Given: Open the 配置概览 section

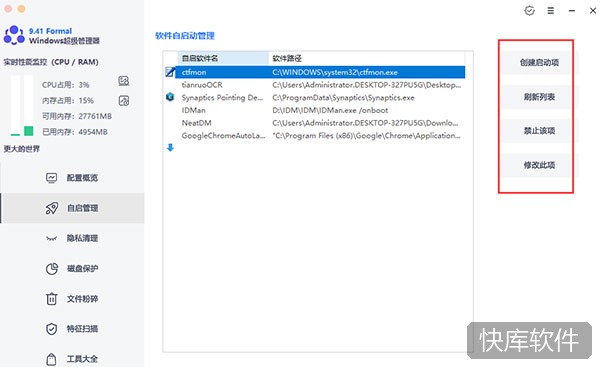Looking at the screenshot, I should coord(72,178).
